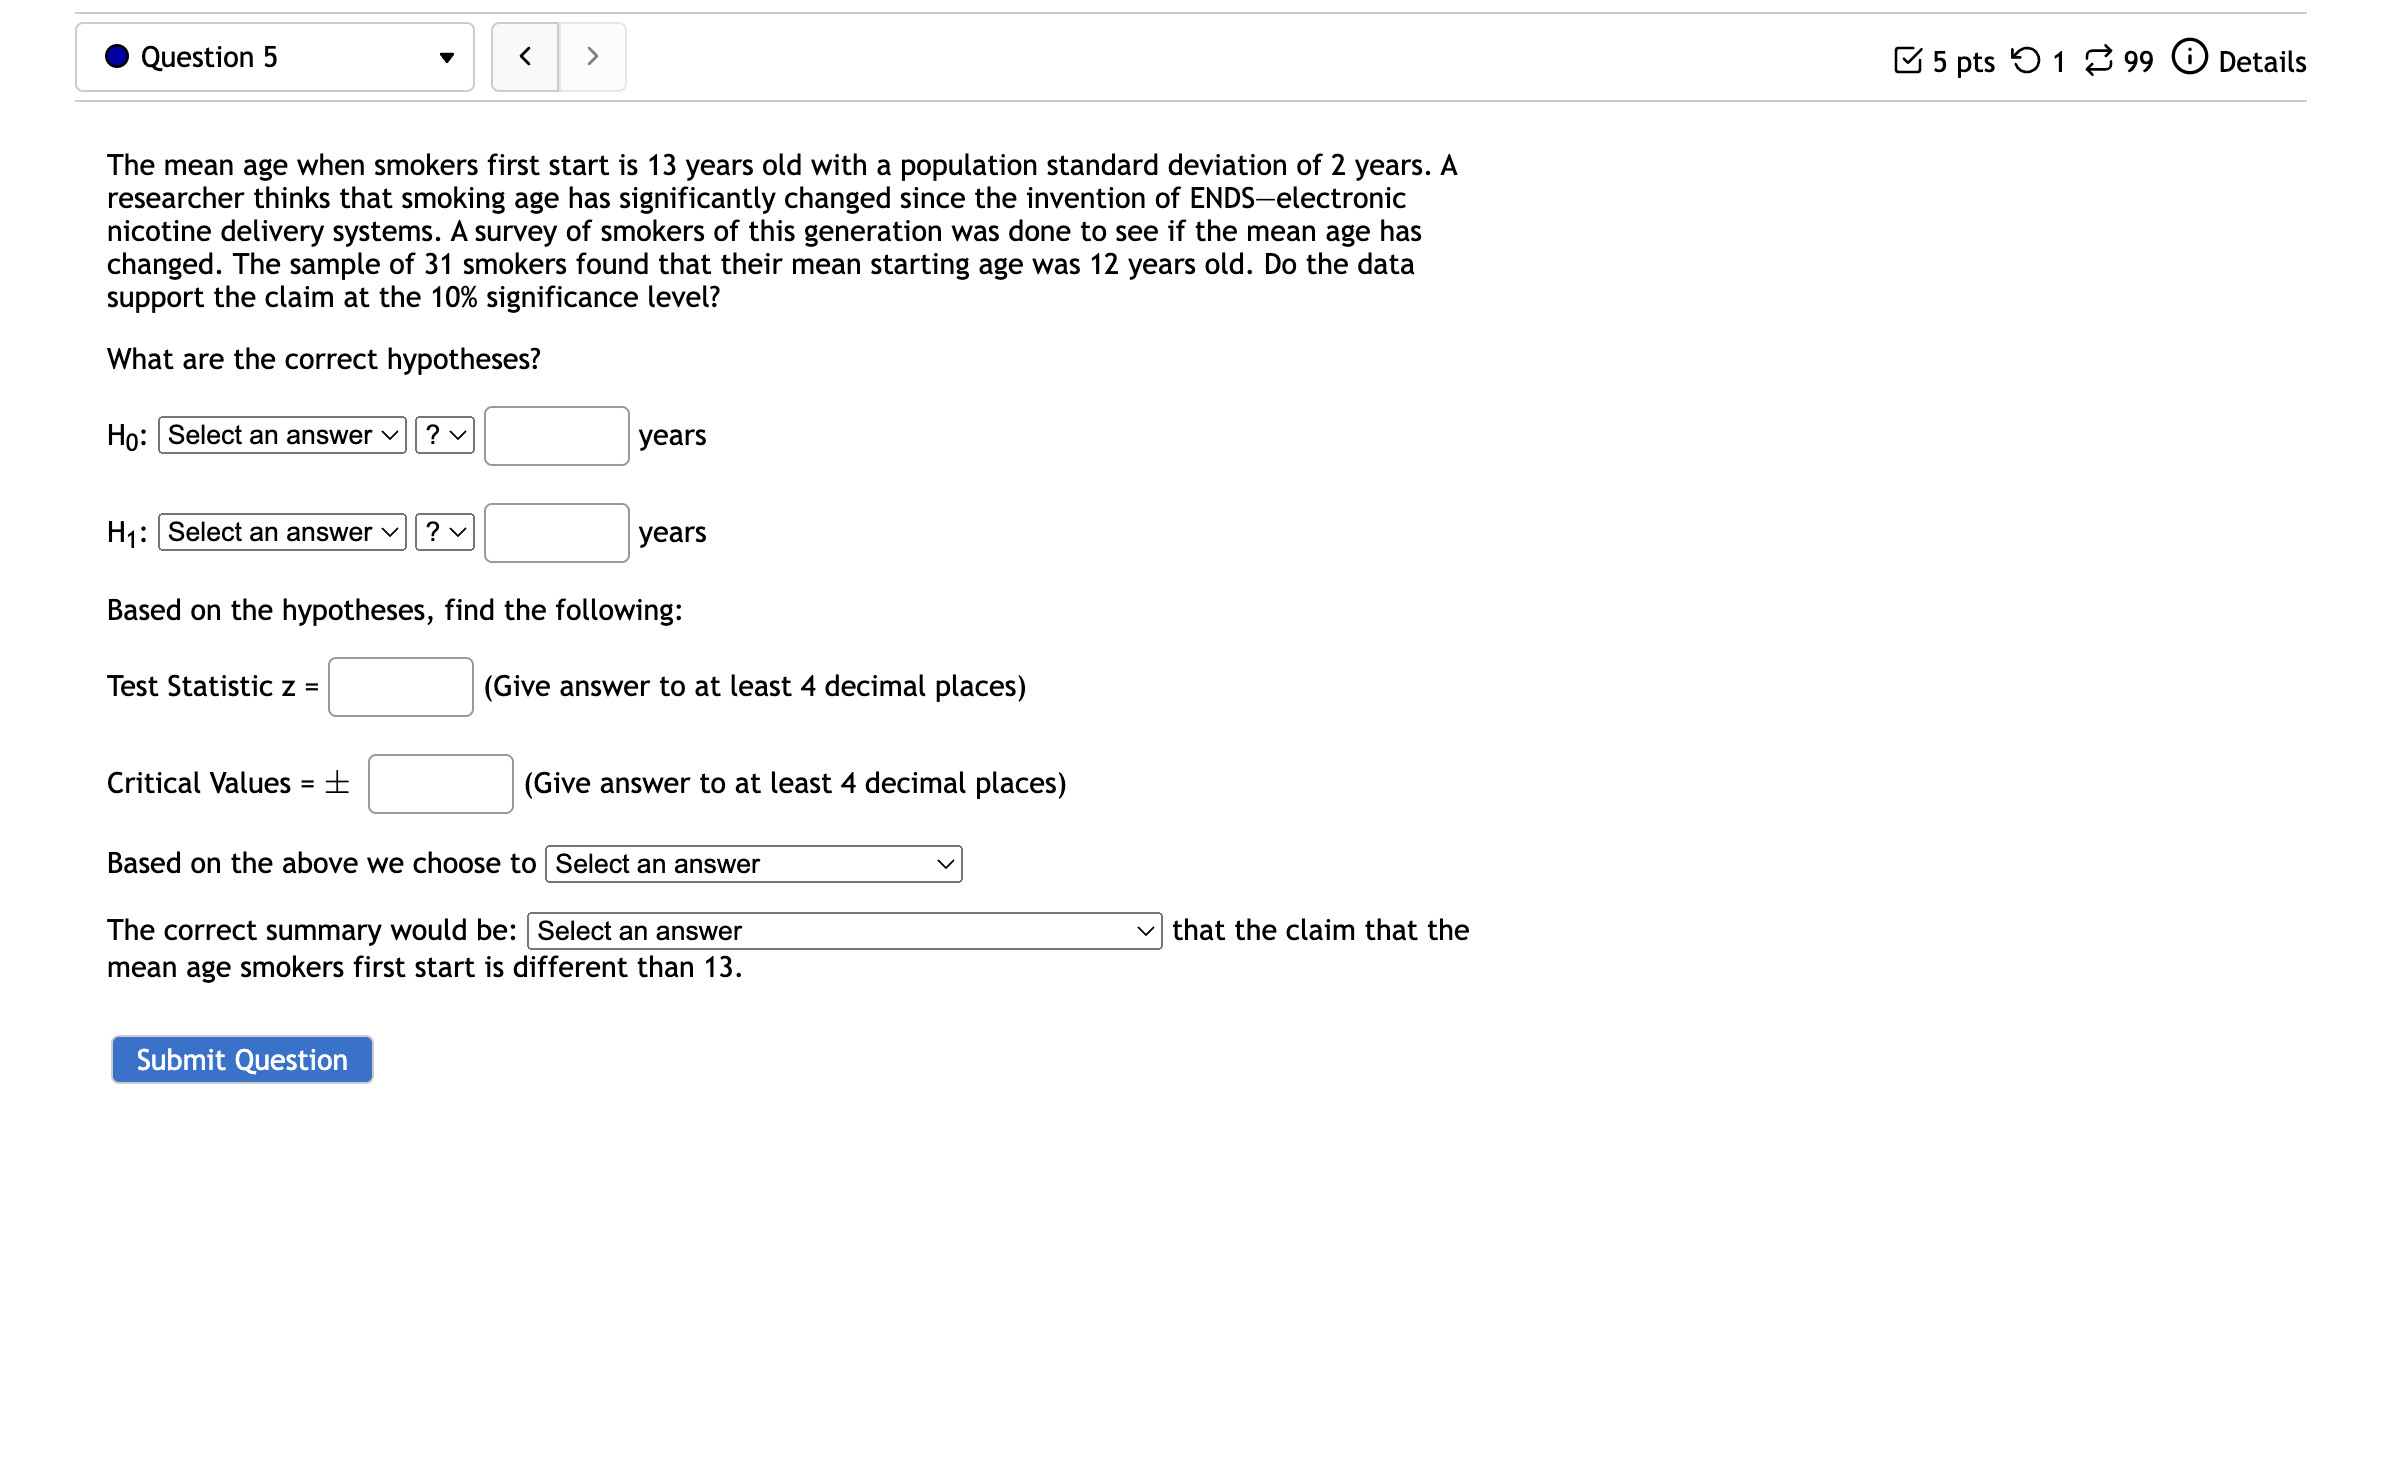
Task: Open the 'we choose to' decision dropdown
Action: click(x=753, y=864)
